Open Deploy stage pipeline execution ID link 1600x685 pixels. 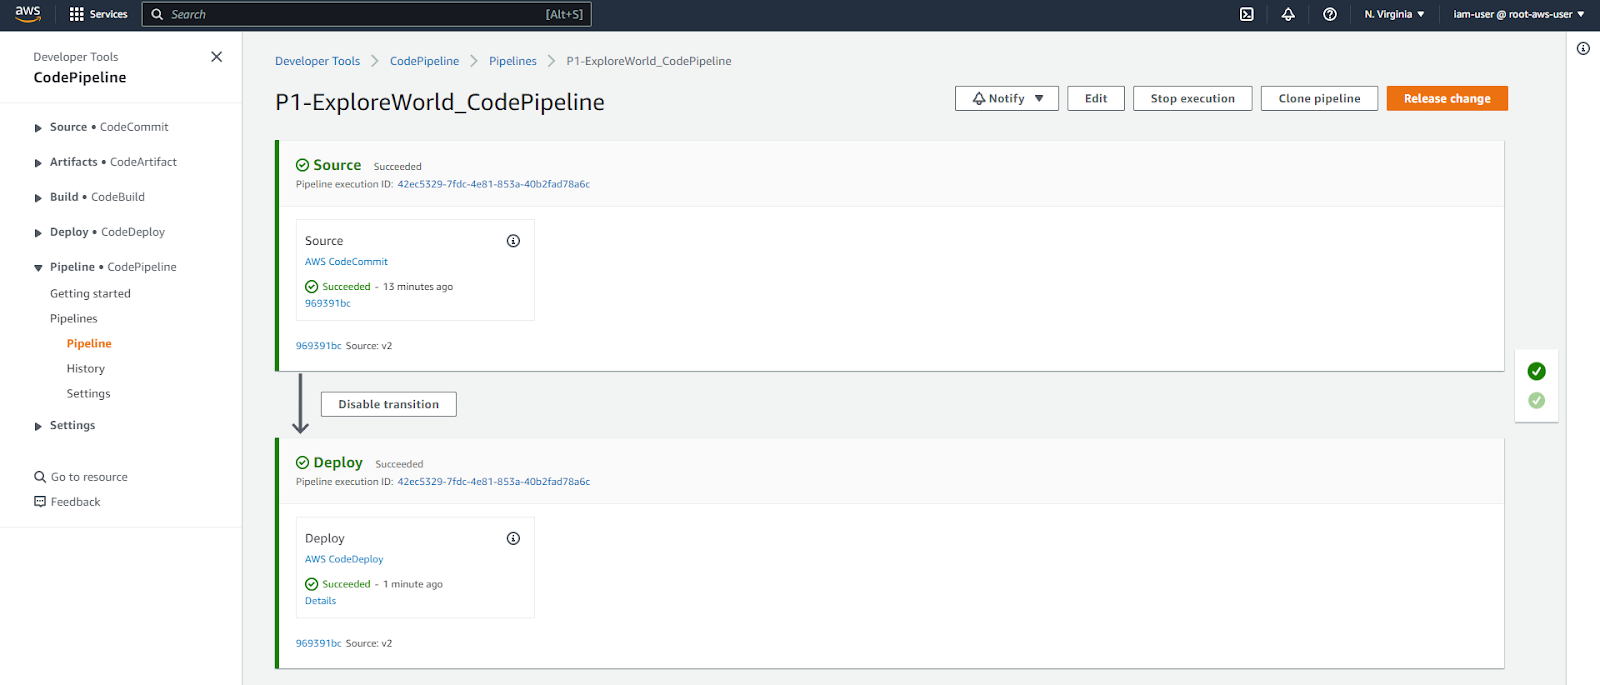pyautogui.click(x=494, y=482)
